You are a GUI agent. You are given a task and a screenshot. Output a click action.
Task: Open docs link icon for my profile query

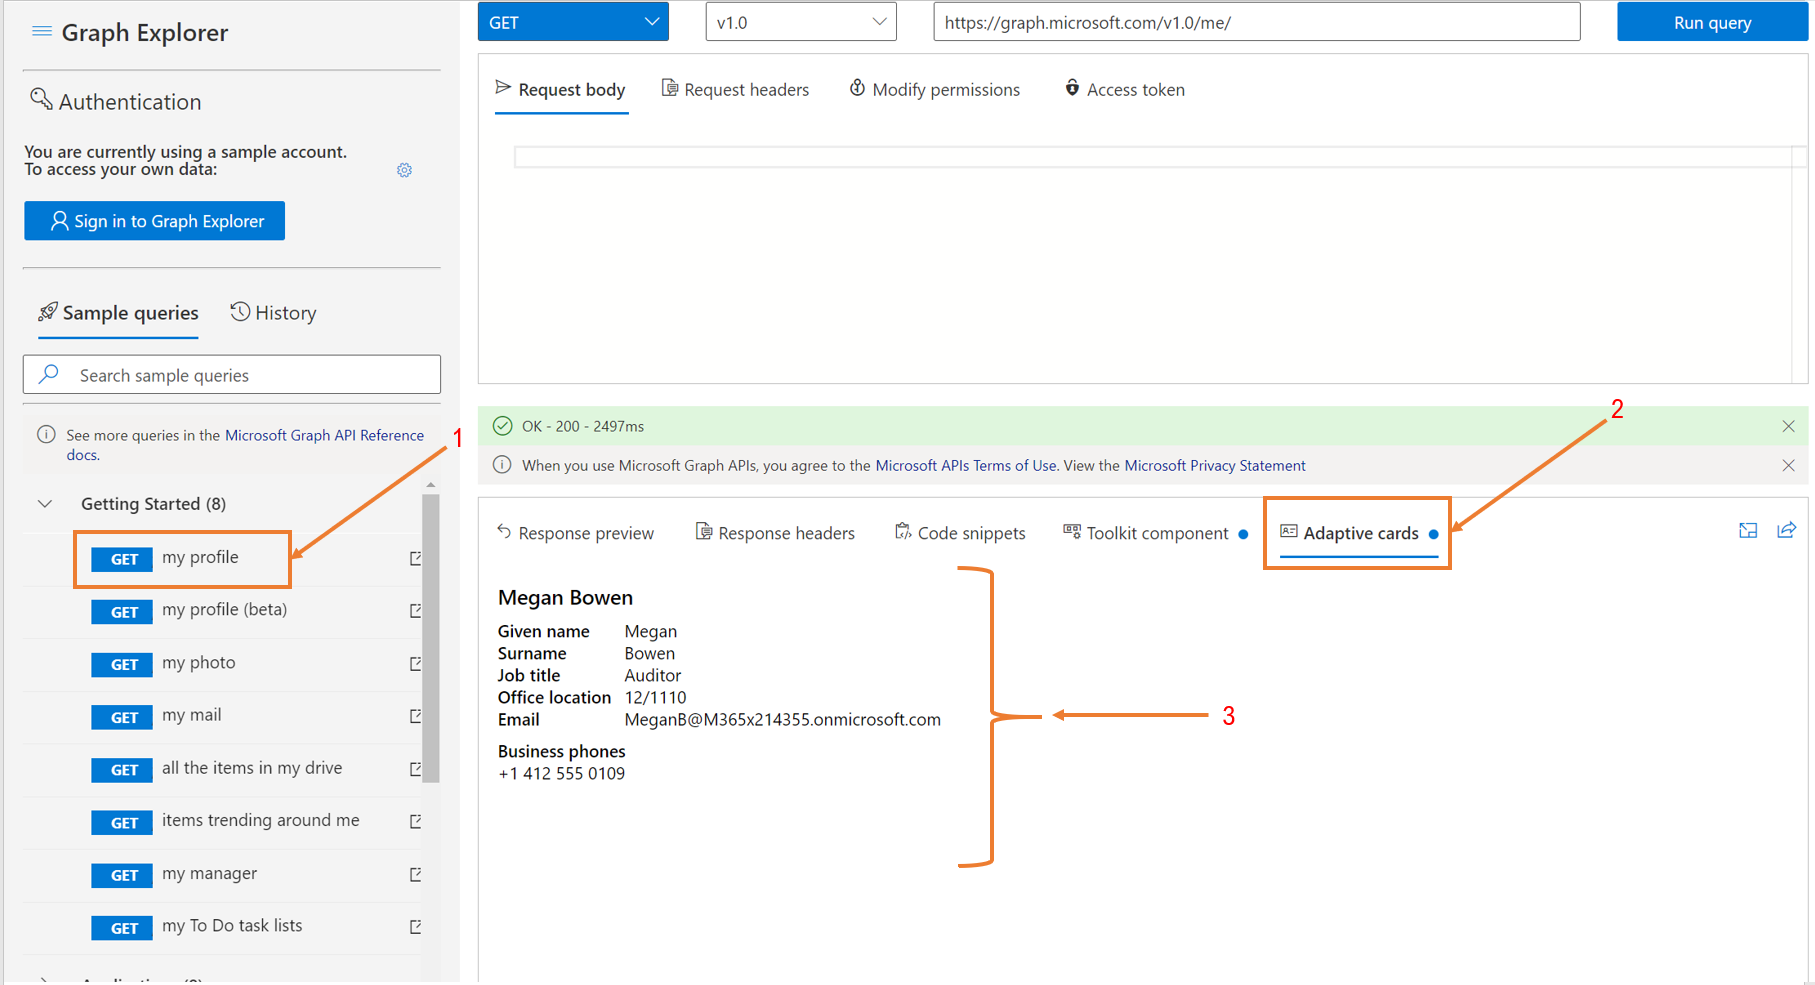coord(415,558)
